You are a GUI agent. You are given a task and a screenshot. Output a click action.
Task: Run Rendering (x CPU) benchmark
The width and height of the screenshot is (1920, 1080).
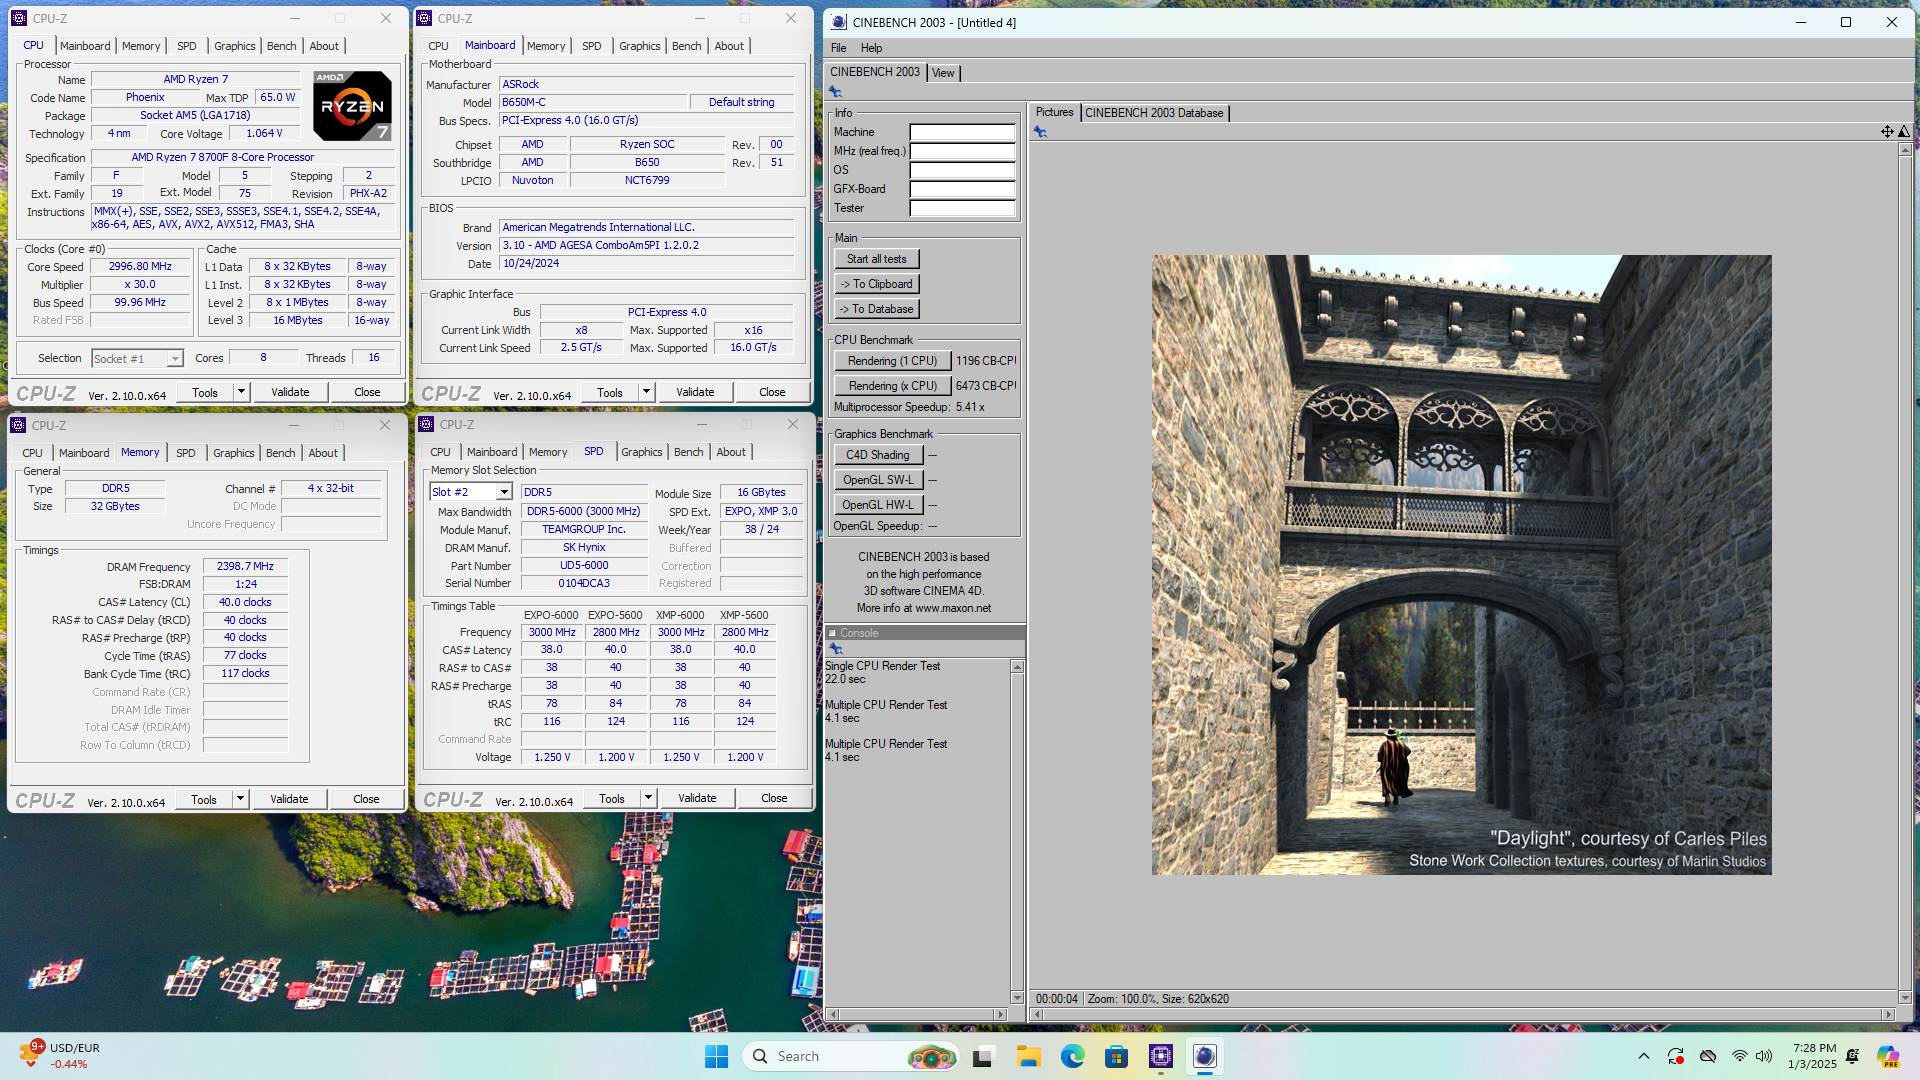coord(892,386)
